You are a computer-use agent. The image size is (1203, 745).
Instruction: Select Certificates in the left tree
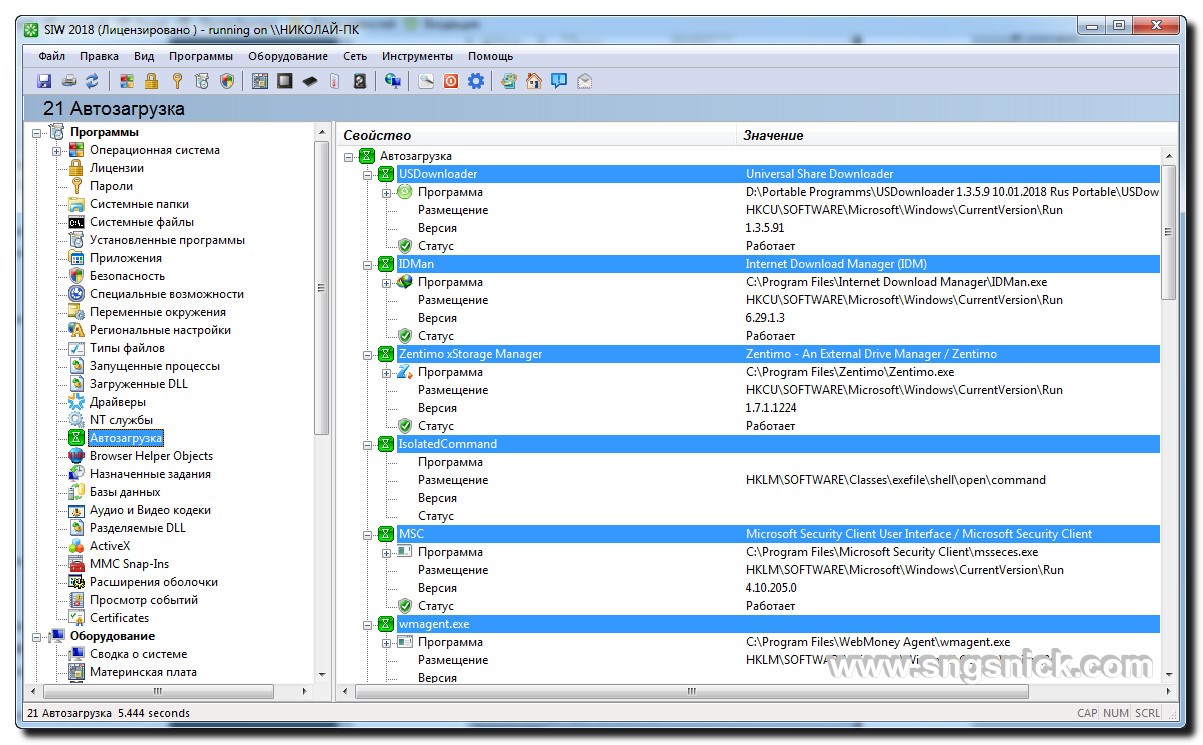coord(120,618)
